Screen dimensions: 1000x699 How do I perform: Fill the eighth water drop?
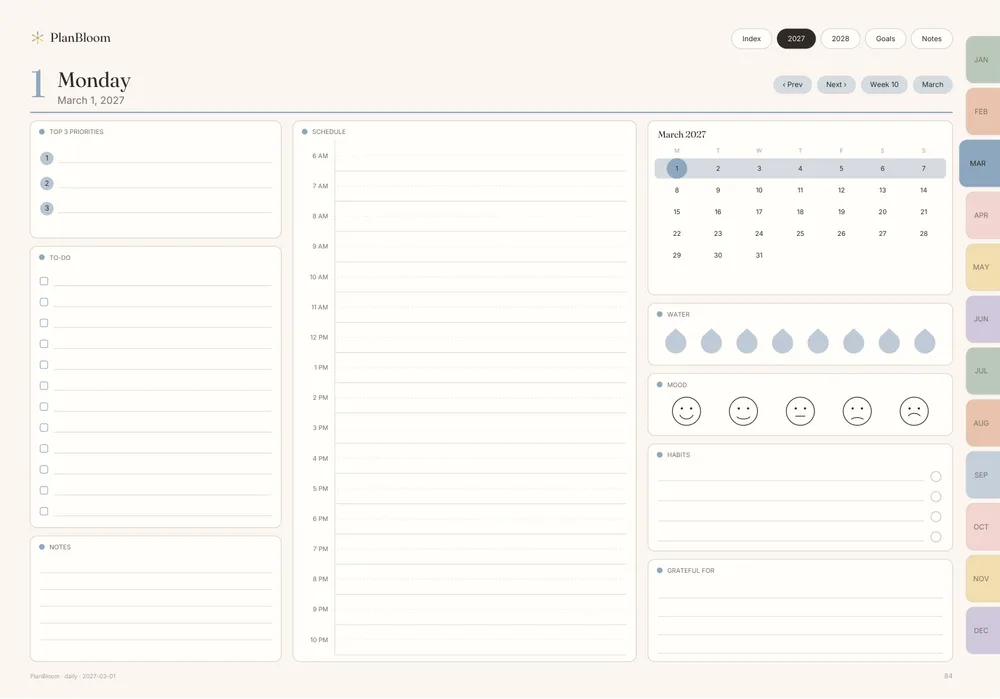click(x=925, y=341)
